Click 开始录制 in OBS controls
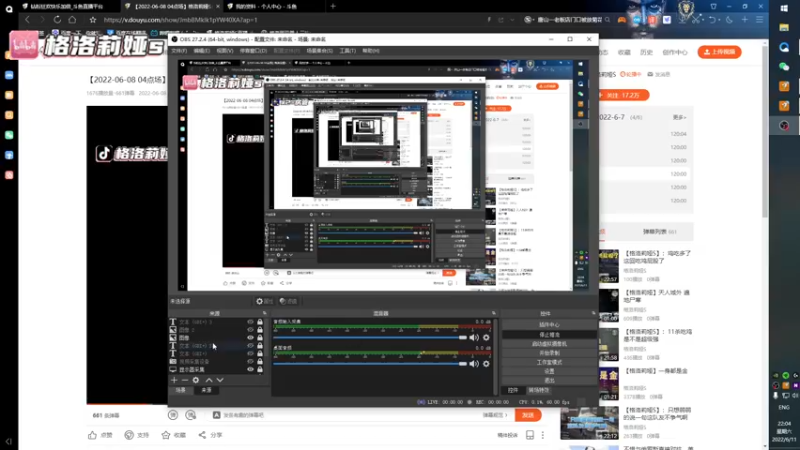Screen dimensions: 800x450 (549, 353)
